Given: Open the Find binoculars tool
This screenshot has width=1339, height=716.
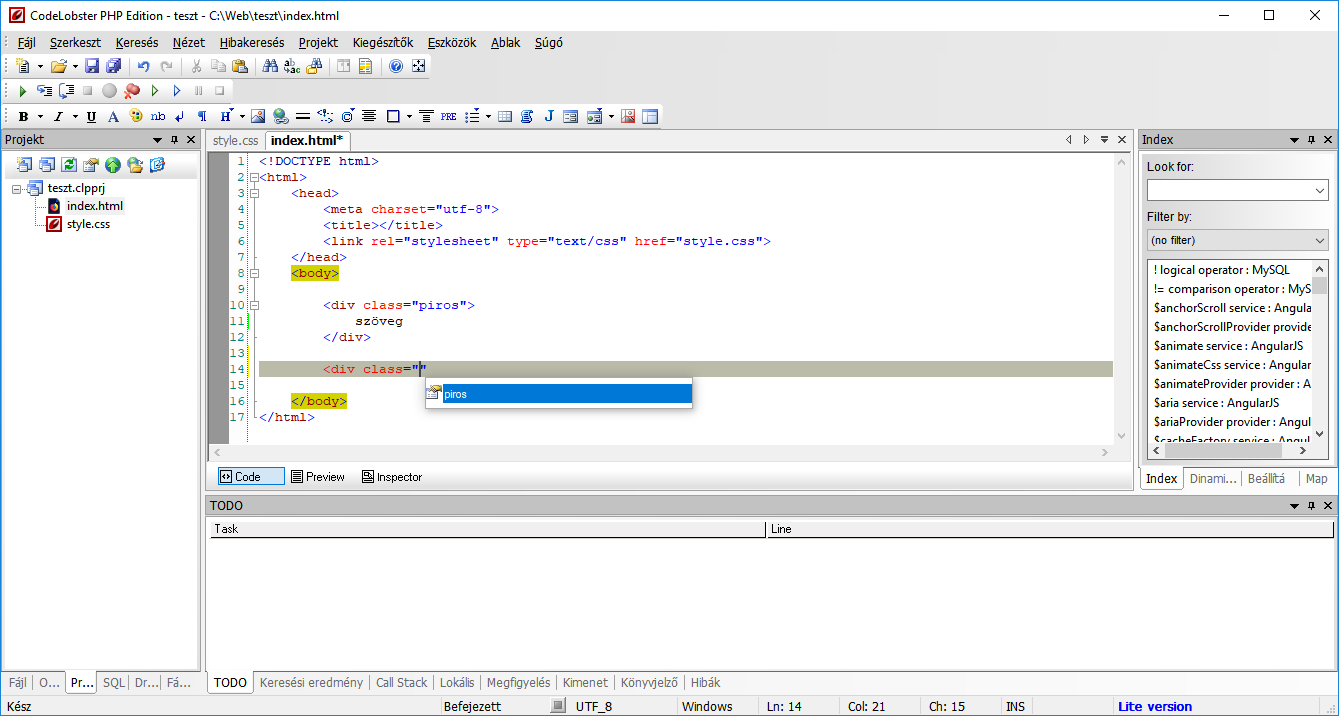Looking at the screenshot, I should pyautogui.click(x=270, y=66).
